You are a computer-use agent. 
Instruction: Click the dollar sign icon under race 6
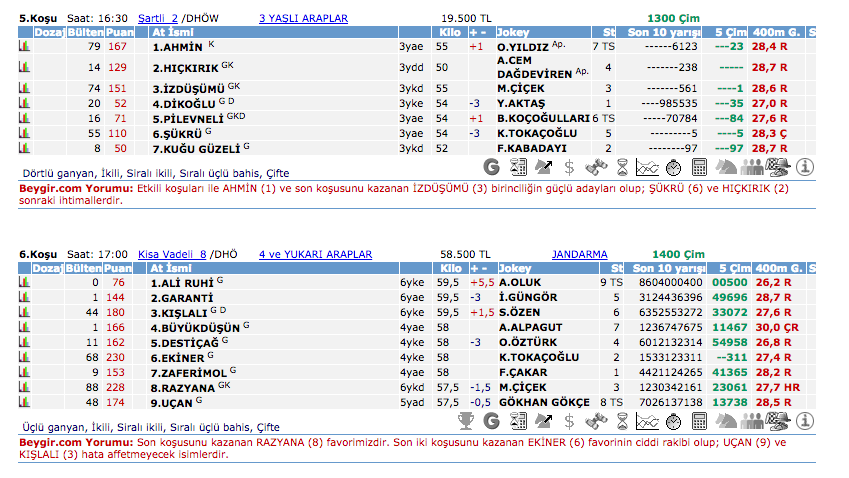[x=570, y=418]
